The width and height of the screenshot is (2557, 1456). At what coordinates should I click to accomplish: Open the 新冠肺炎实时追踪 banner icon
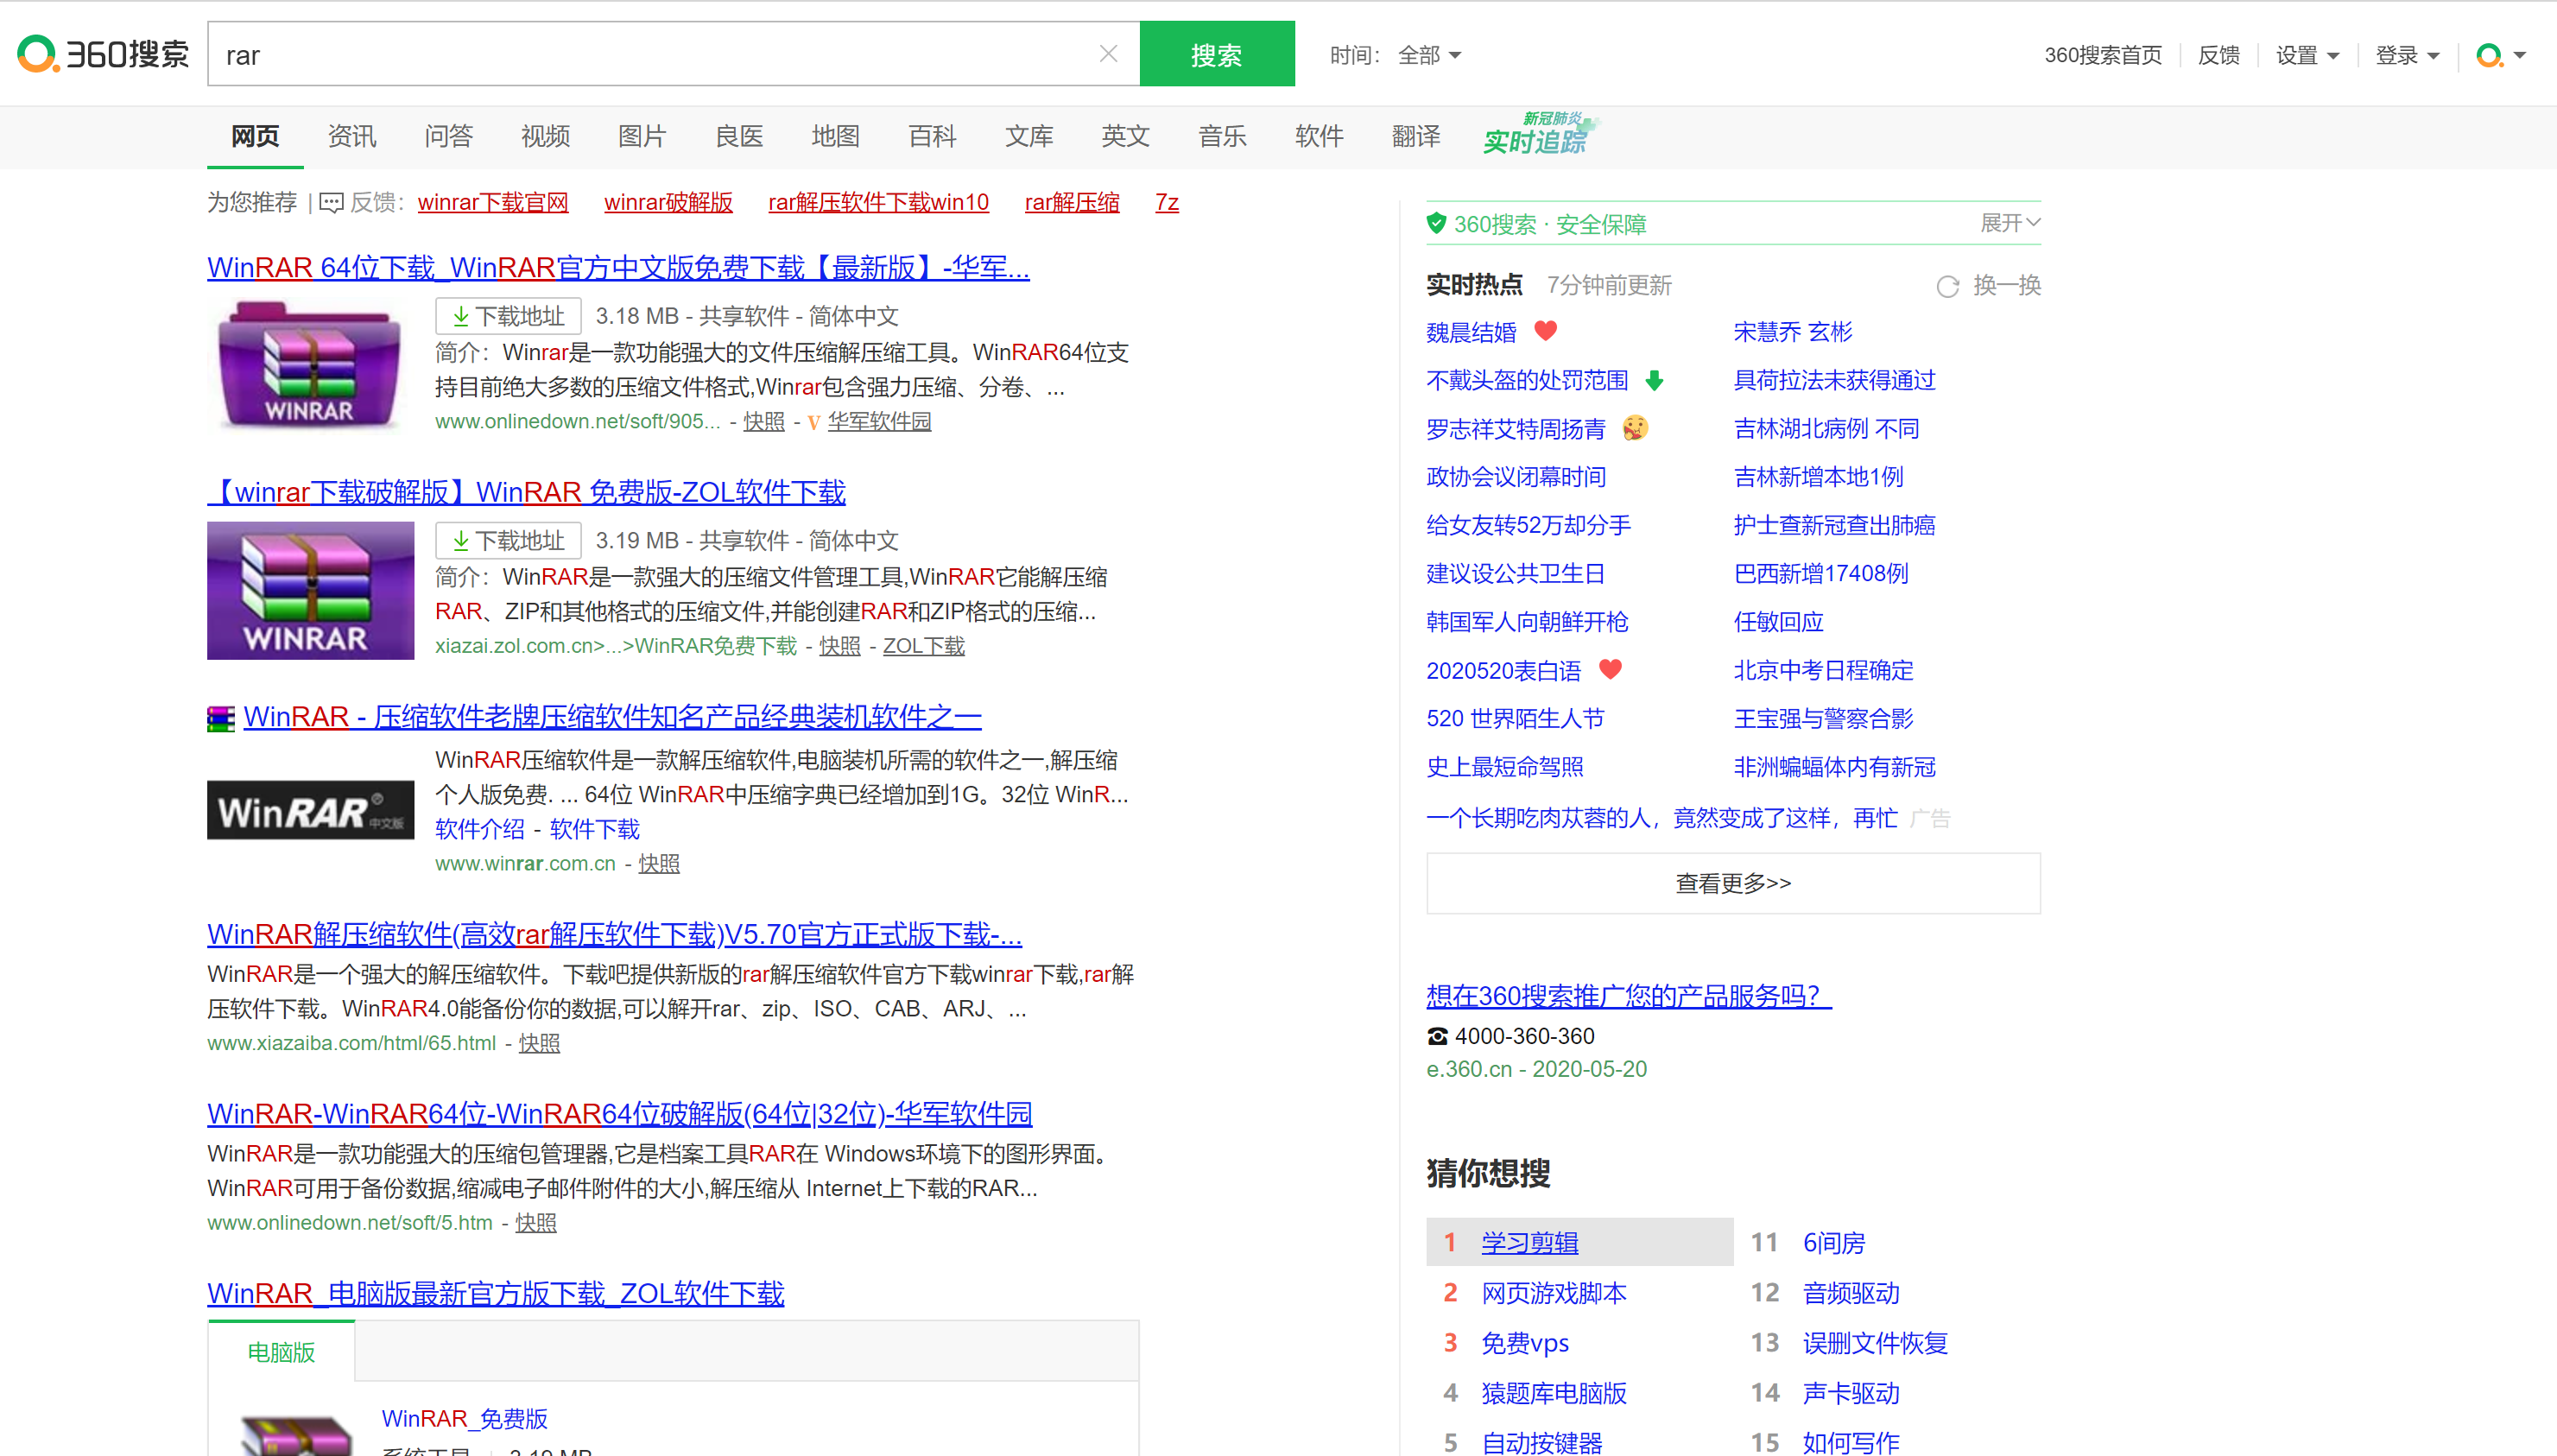[1538, 134]
